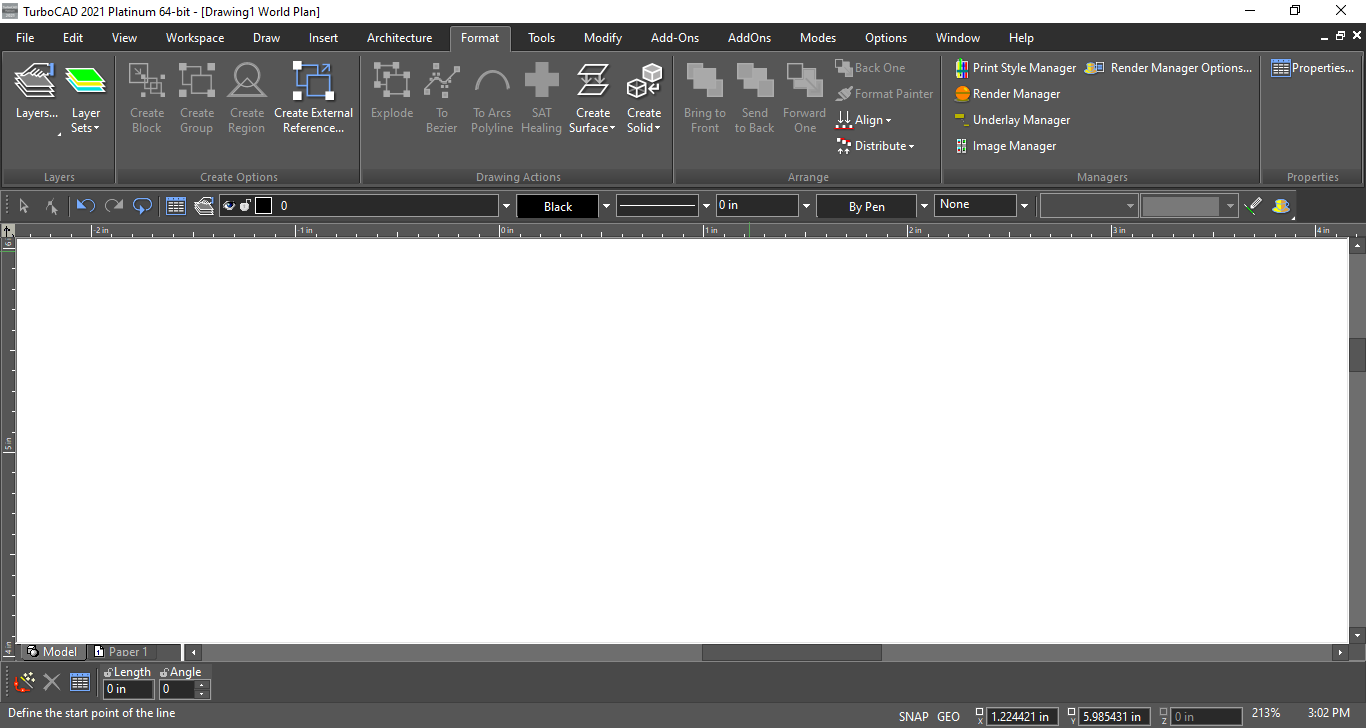Click the SAT Healing icon

pos(542,80)
